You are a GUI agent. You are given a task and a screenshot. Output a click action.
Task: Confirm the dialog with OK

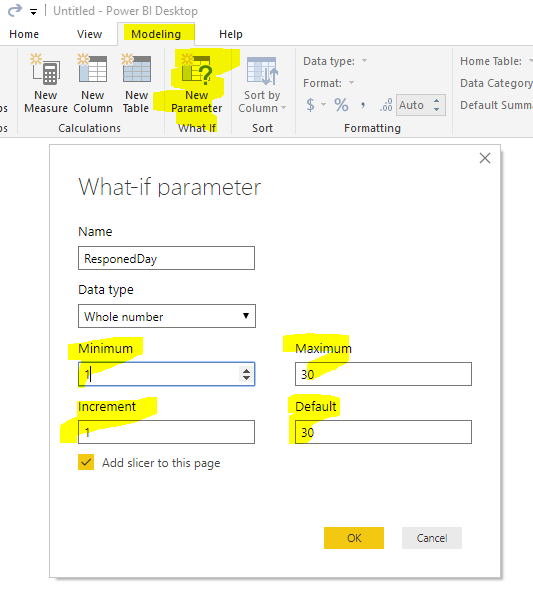[354, 538]
